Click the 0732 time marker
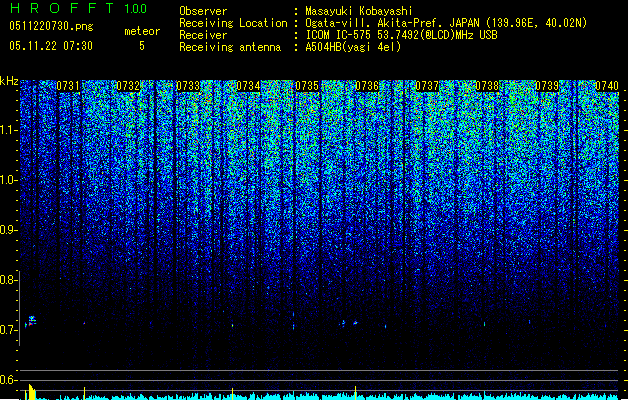Image resolution: width=629 pixels, height=400 pixels. [x=128, y=86]
